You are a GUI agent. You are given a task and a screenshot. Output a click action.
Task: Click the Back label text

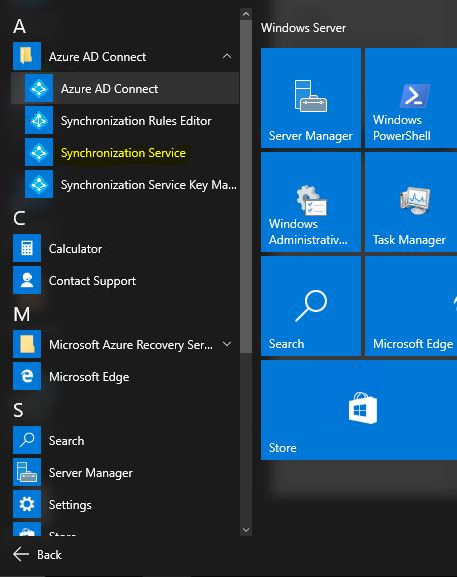[49, 555]
